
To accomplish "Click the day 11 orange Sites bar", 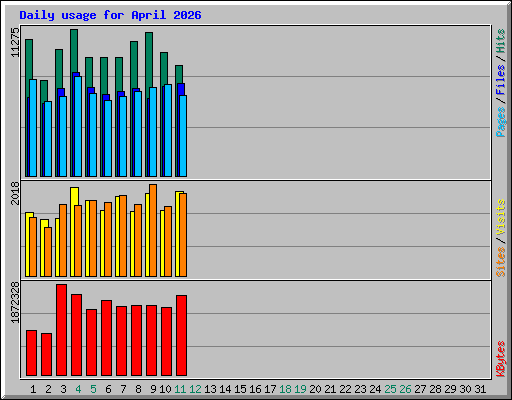I will [183, 235].
